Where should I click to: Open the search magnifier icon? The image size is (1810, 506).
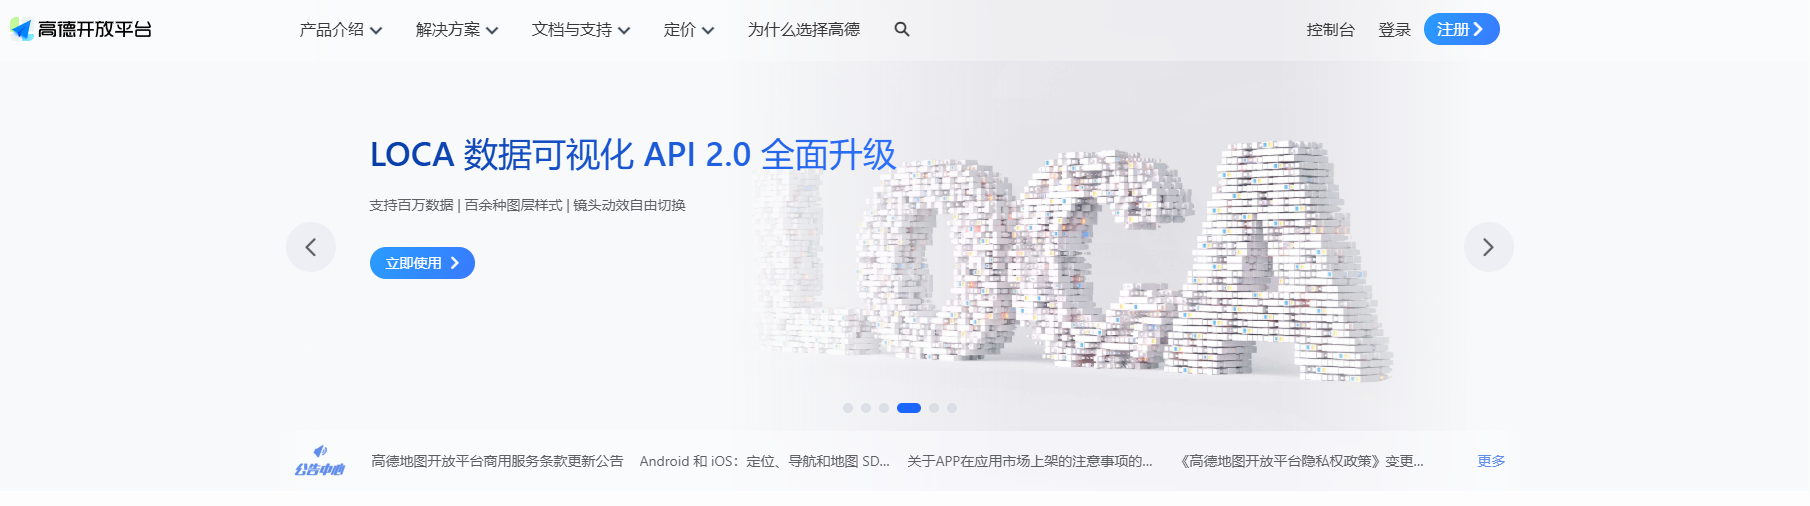pyautogui.click(x=902, y=29)
